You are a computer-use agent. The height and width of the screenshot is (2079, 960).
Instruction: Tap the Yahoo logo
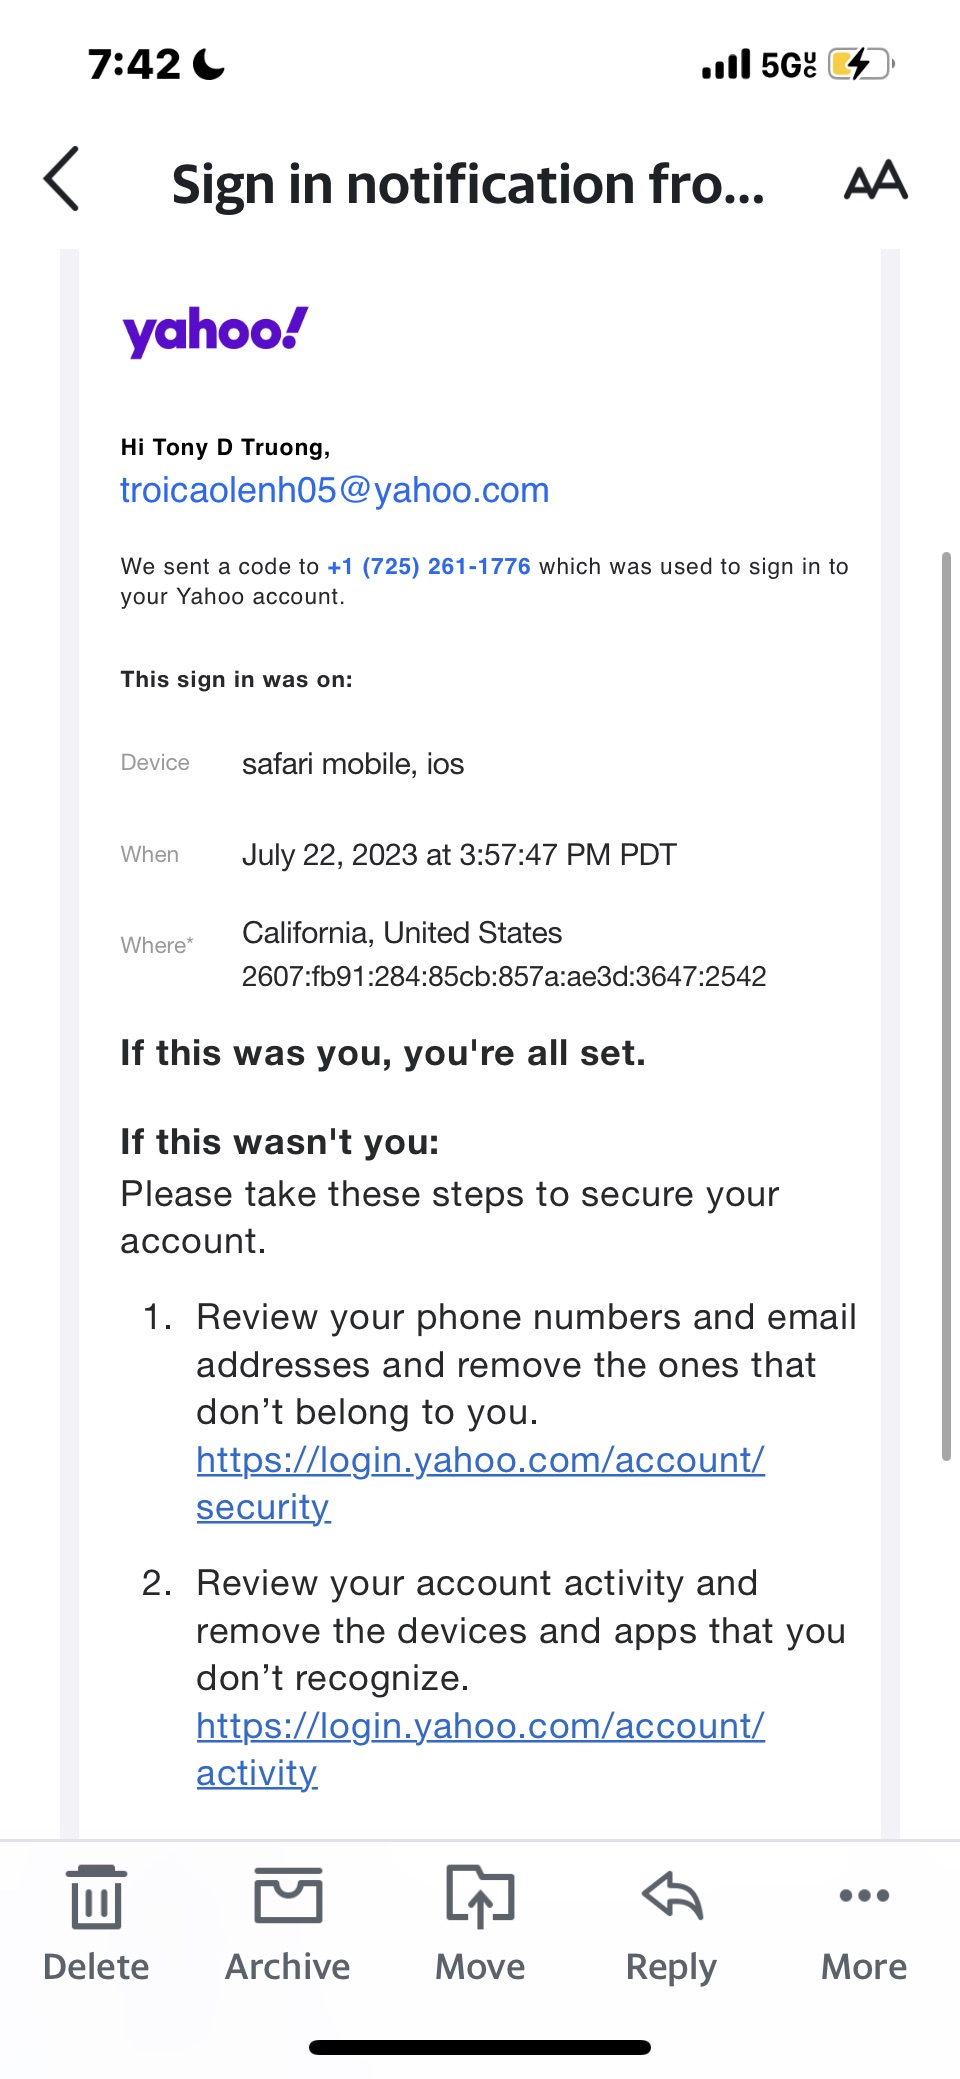tap(215, 331)
